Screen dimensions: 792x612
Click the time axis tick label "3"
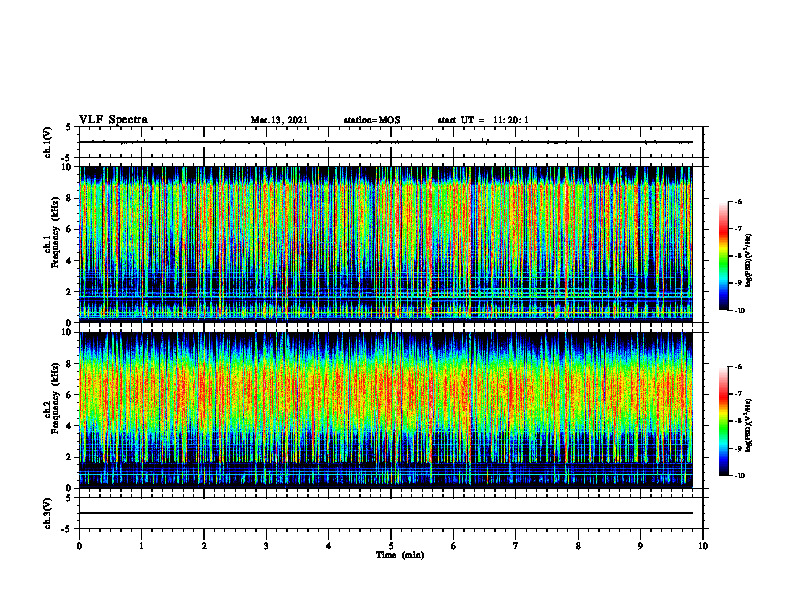(266, 546)
